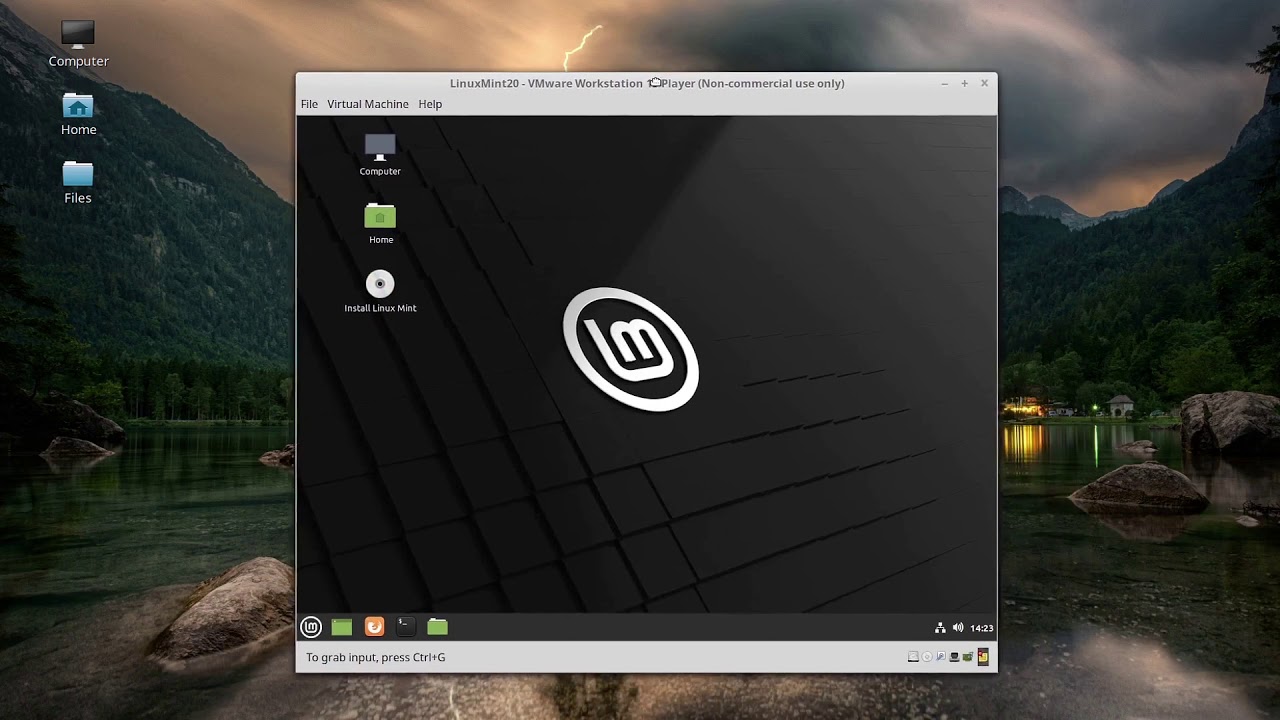1280x720 pixels.
Task: Launch Firefox from the guest panel
Action: pos(374,627)
